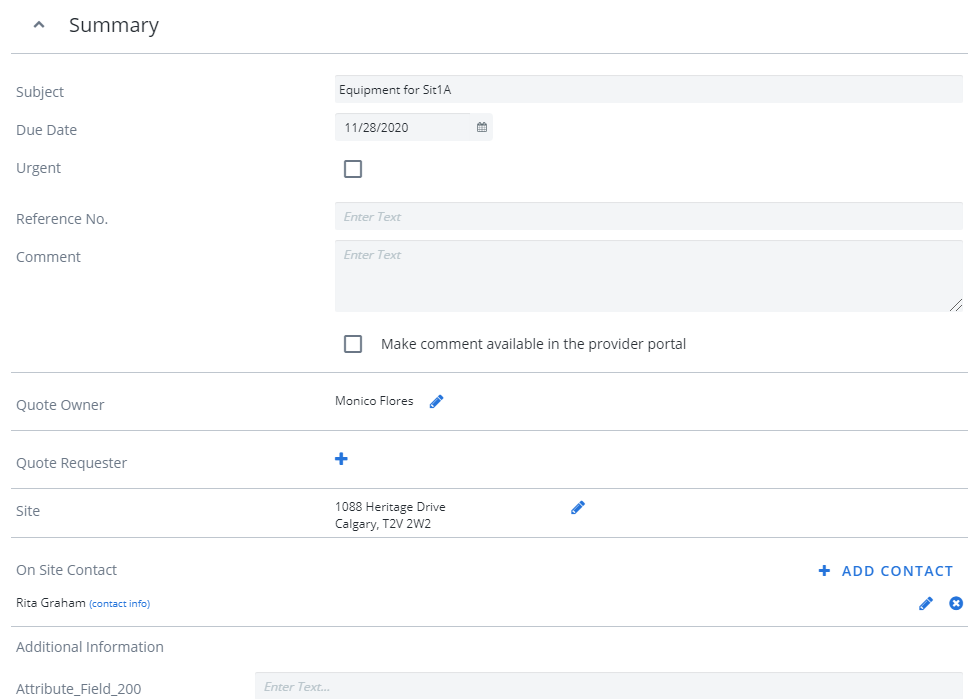980x699 pixels.
Task: Click the Attribute_Field_200 text input
Action: click(609, 686)
